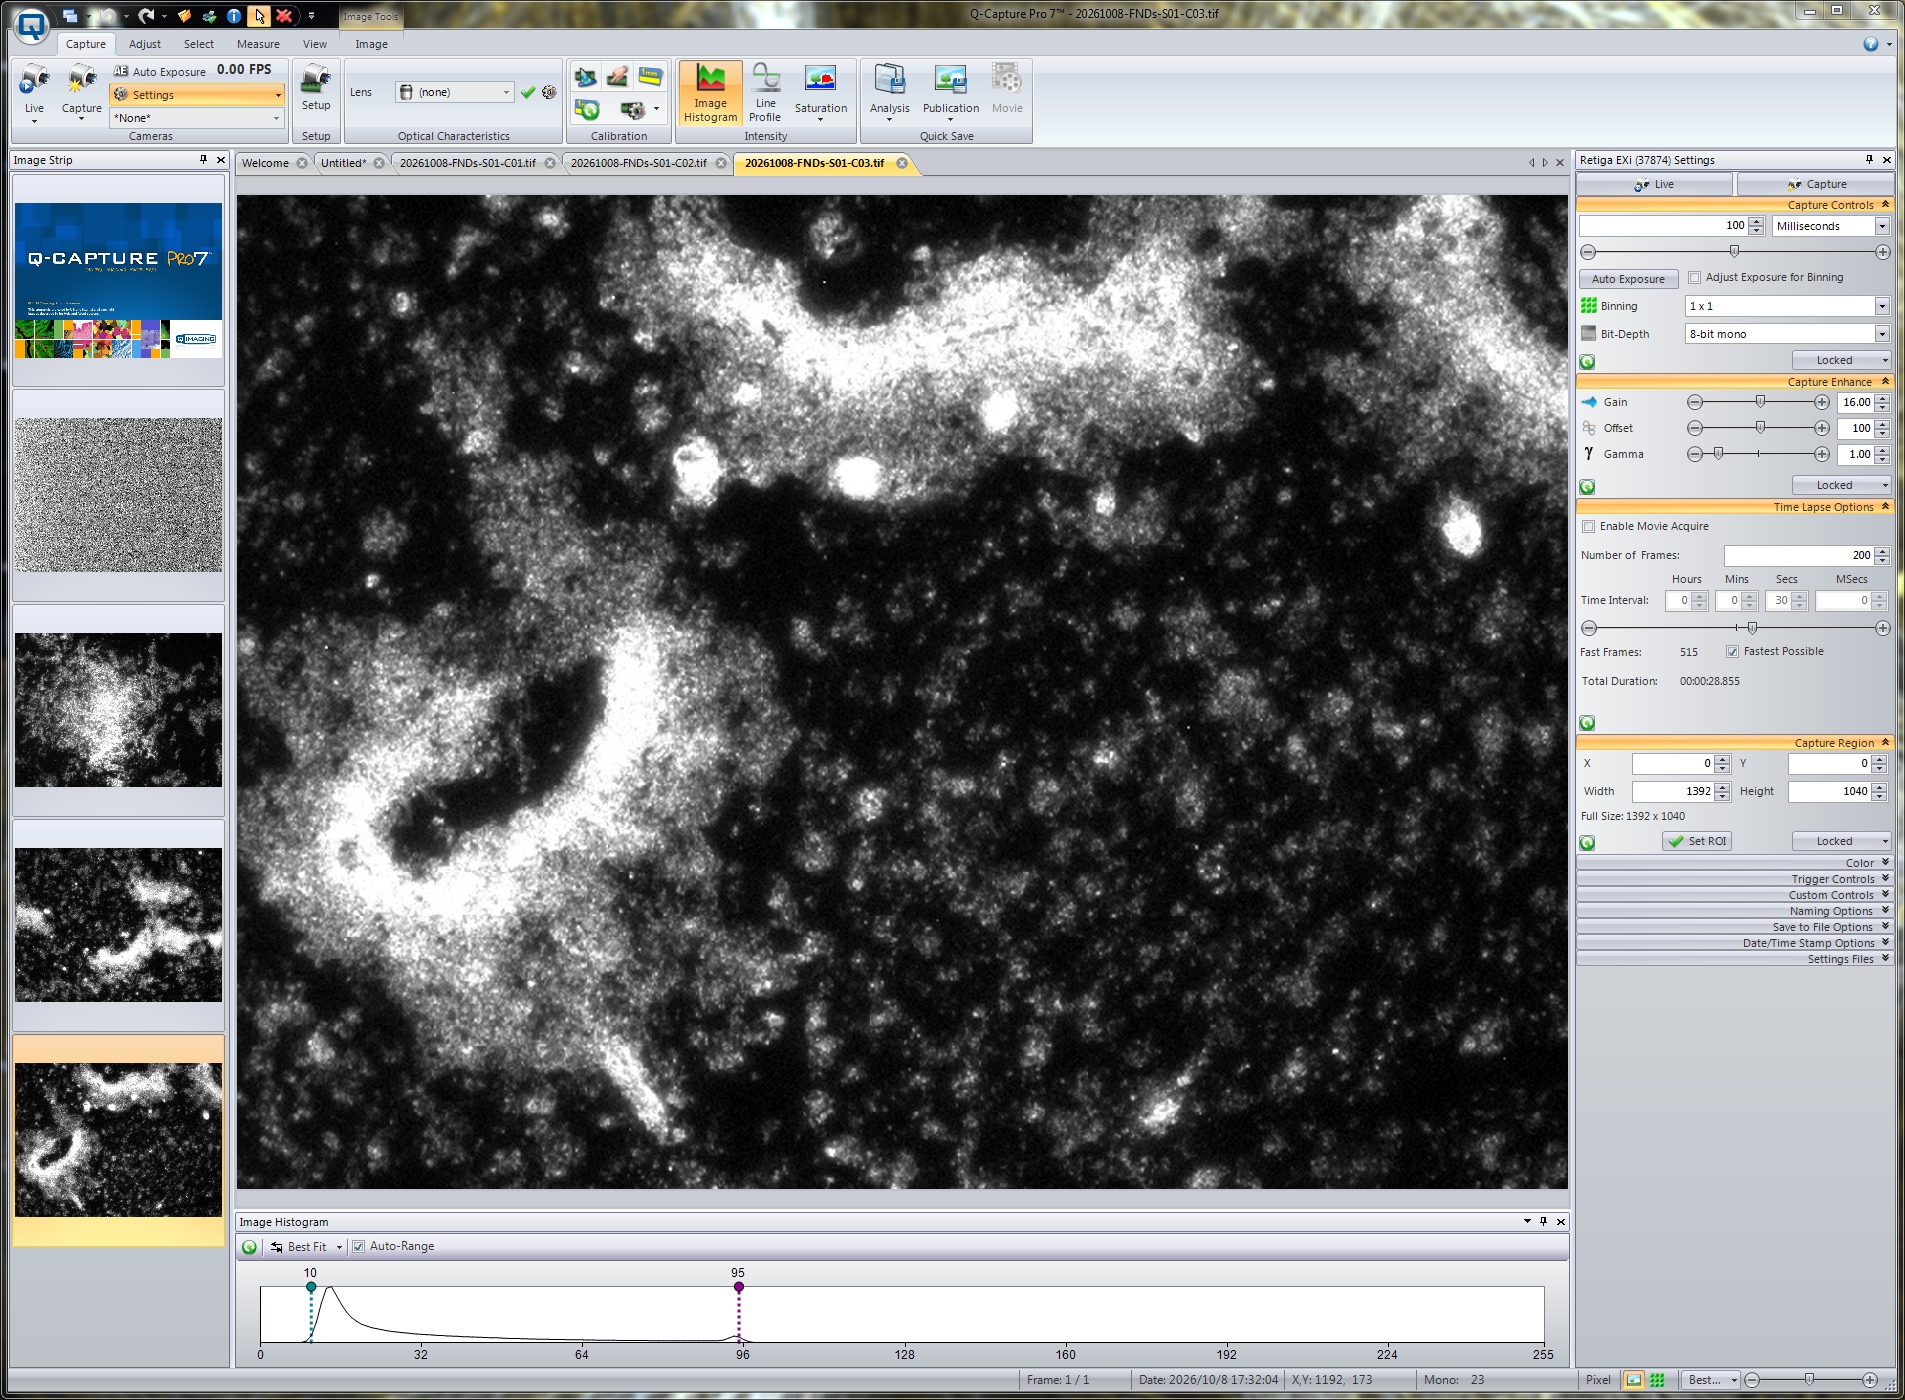Open the Line Profile tool
Screen dimensions: 1905x1400
click(x=765, y=93)
